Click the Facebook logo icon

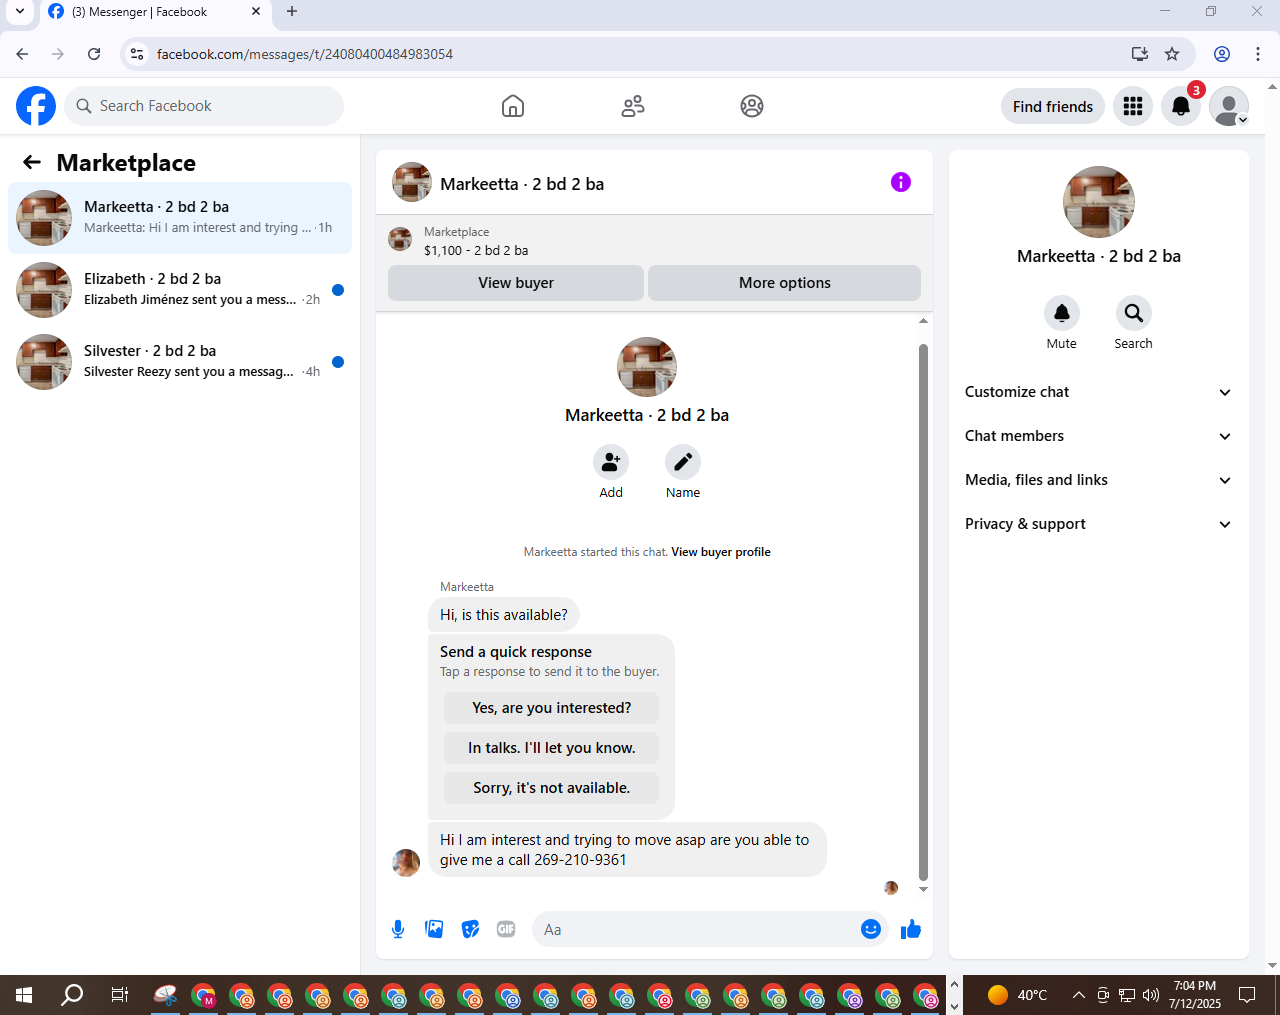click(36, 106)
